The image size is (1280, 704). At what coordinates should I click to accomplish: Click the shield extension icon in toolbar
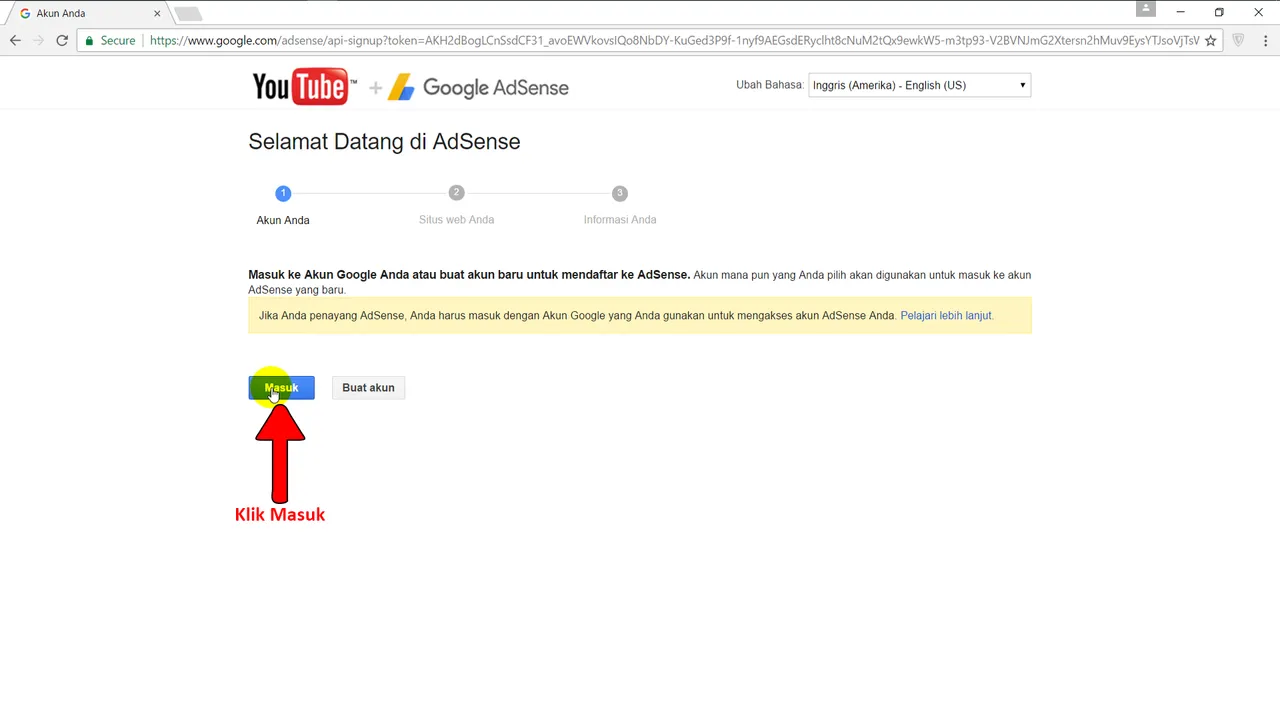(1238, 41)
